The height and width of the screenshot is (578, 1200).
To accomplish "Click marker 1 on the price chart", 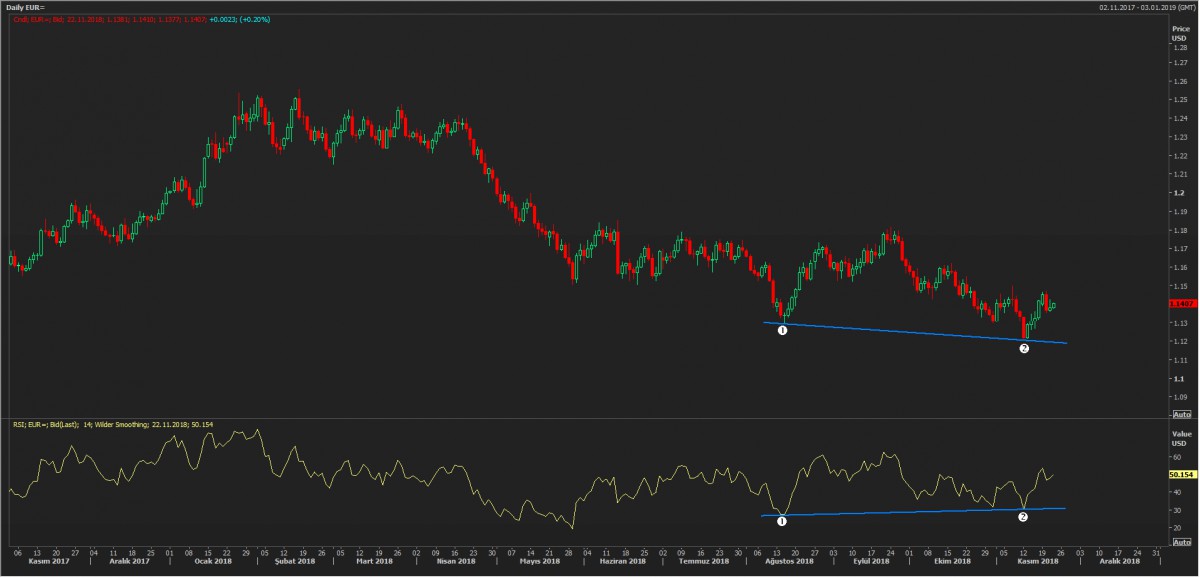I will click(782, 329).
